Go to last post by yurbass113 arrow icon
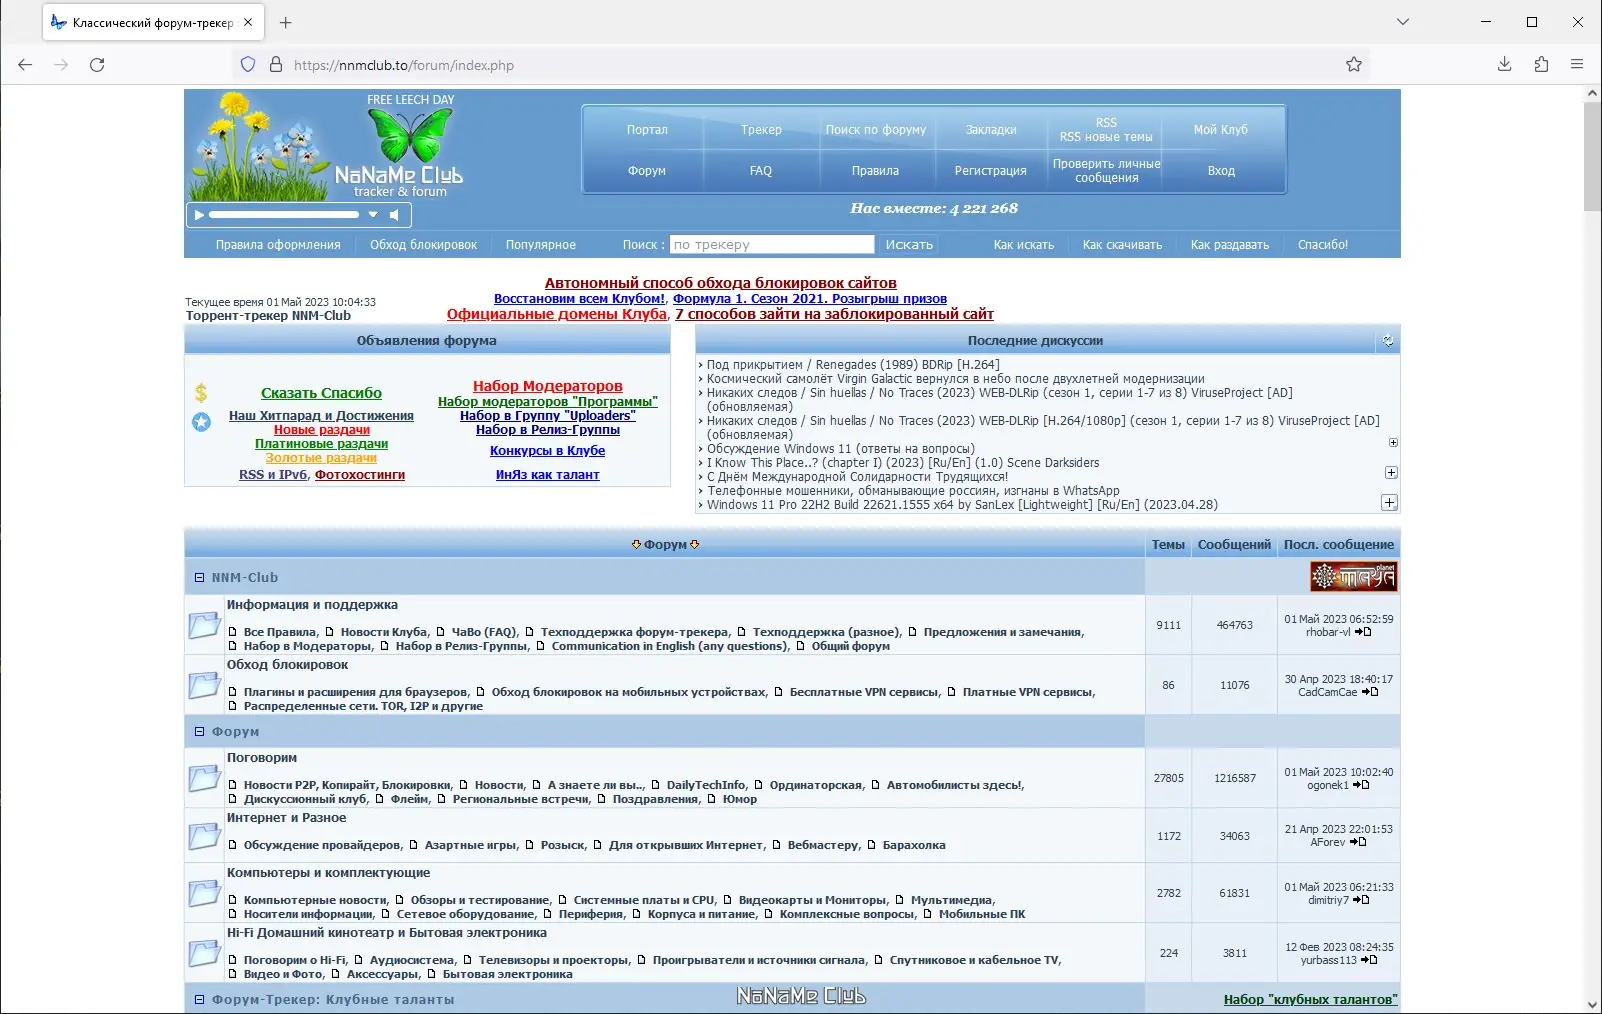Viewport: 1602px width, 1014px height. [x=1369, y=960]
